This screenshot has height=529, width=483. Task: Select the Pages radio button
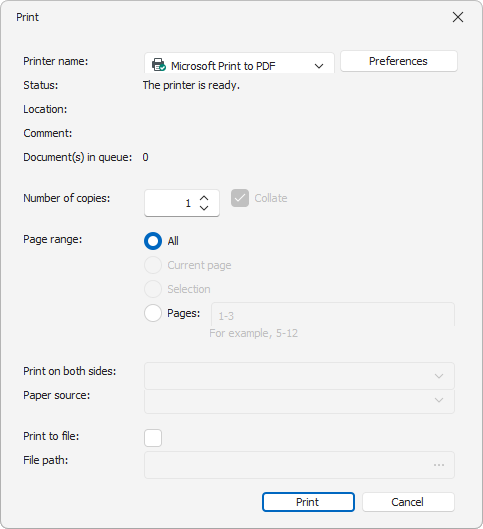click(x=153, y=313)
